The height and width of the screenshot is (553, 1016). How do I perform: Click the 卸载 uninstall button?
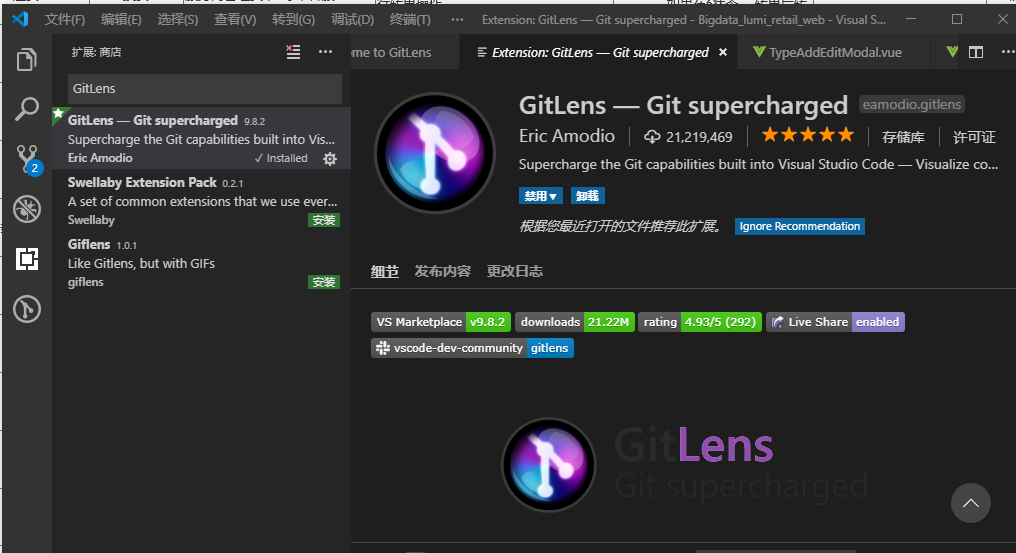tap(587, 196)
